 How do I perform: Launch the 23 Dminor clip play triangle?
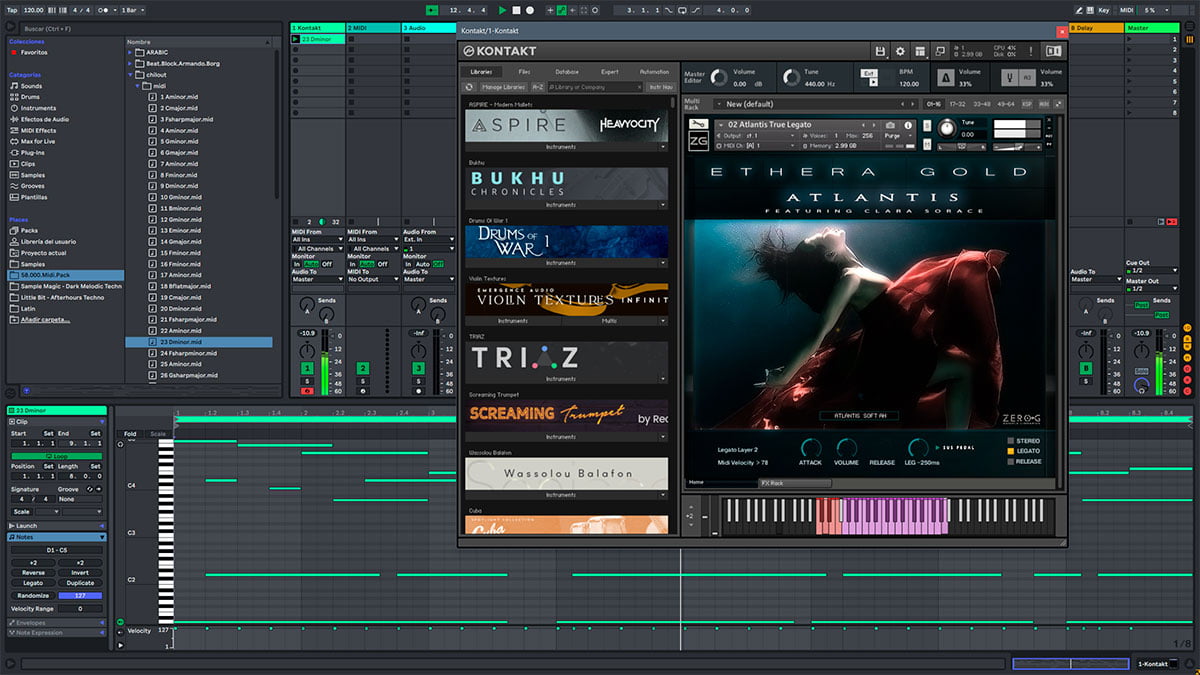point(295,39)
